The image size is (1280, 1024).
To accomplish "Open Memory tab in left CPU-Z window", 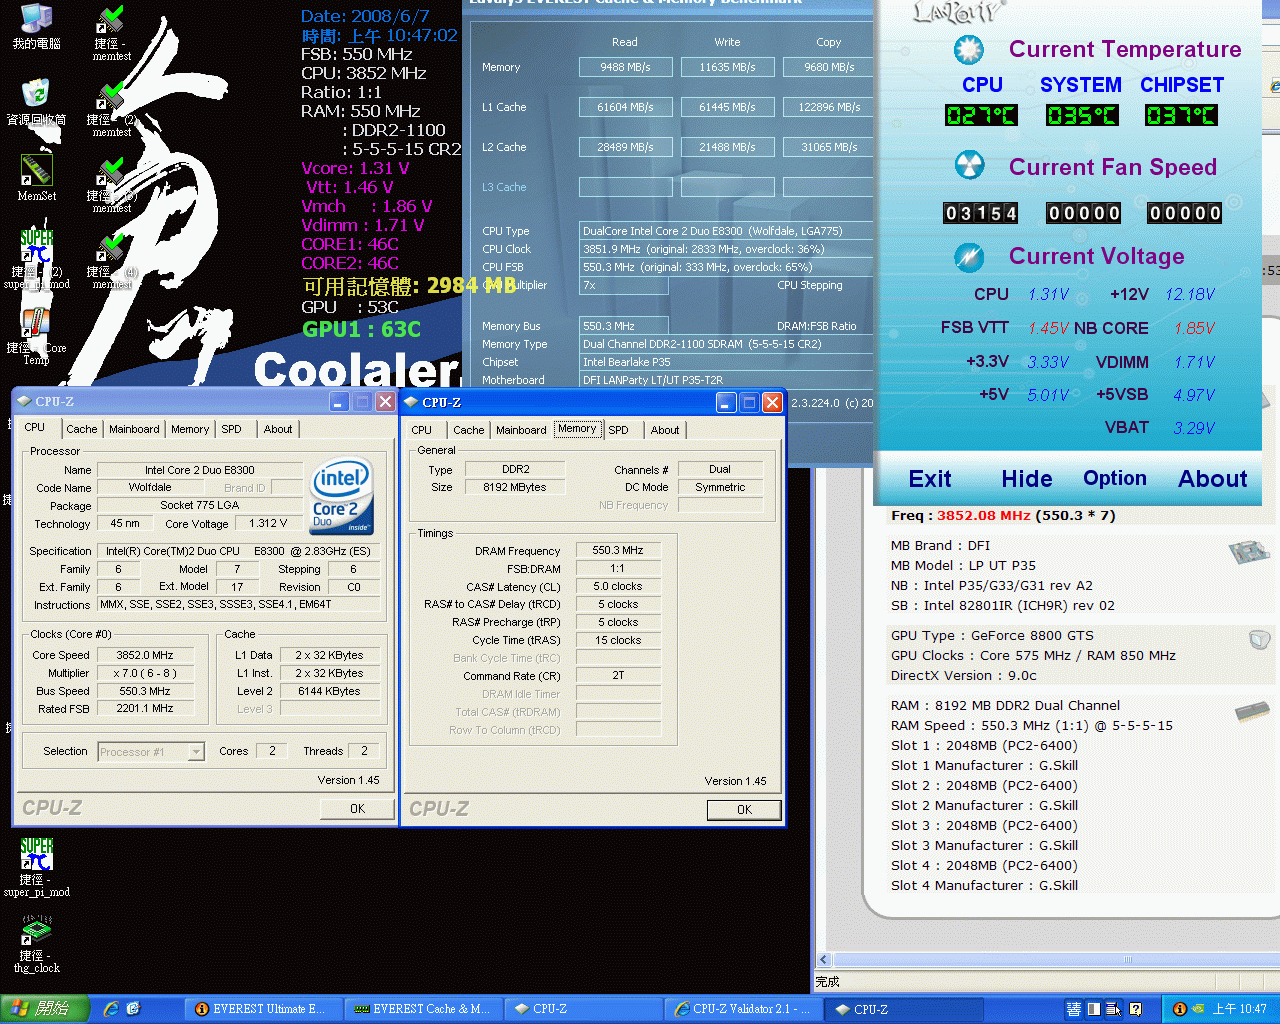I will coord(190,429).
